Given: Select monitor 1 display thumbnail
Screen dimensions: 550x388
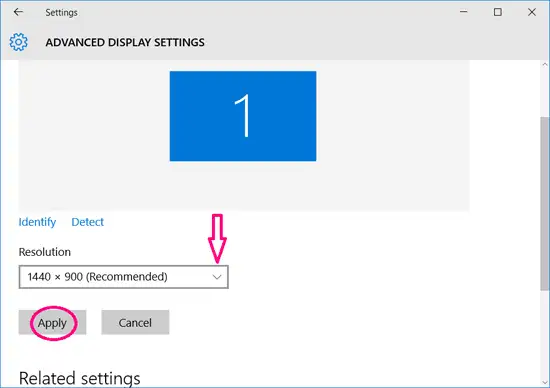Looking at the screenshot, I should click(x=243, y=116).
